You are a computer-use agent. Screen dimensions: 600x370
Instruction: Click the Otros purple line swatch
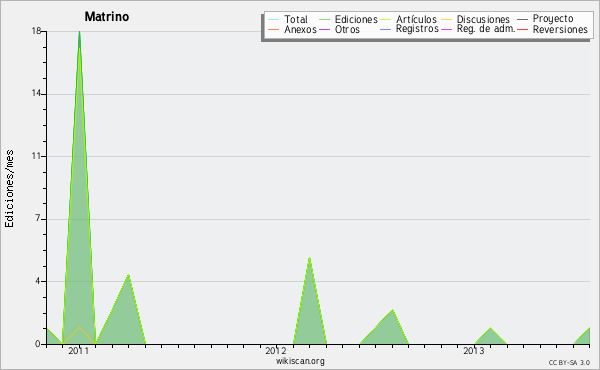[324, 29]
